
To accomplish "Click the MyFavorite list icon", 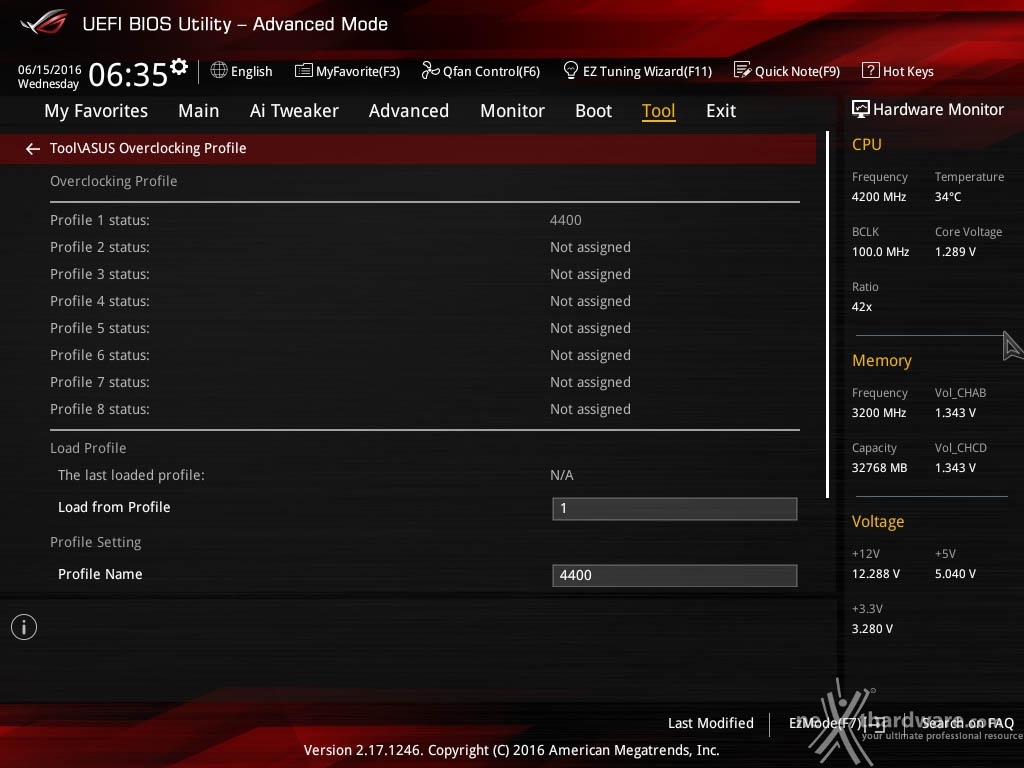I will [x=304, y=71].
